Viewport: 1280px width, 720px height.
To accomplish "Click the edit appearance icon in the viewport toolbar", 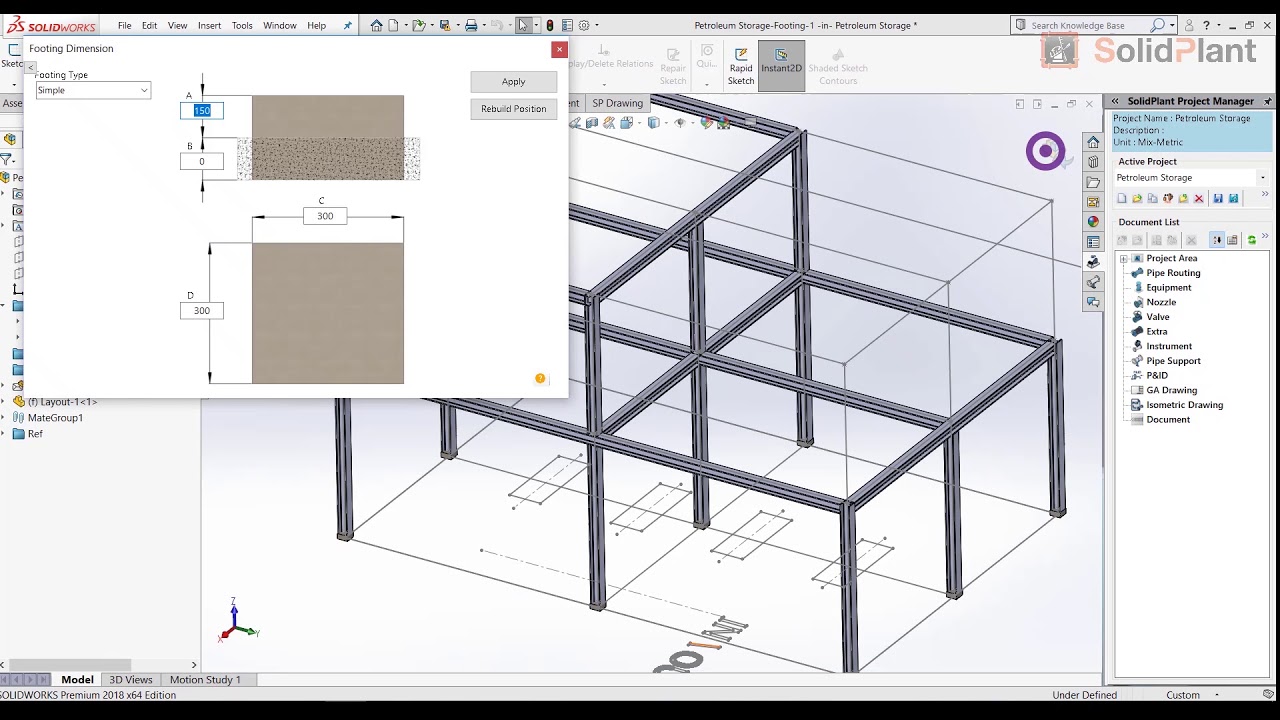I will (707, 123).
